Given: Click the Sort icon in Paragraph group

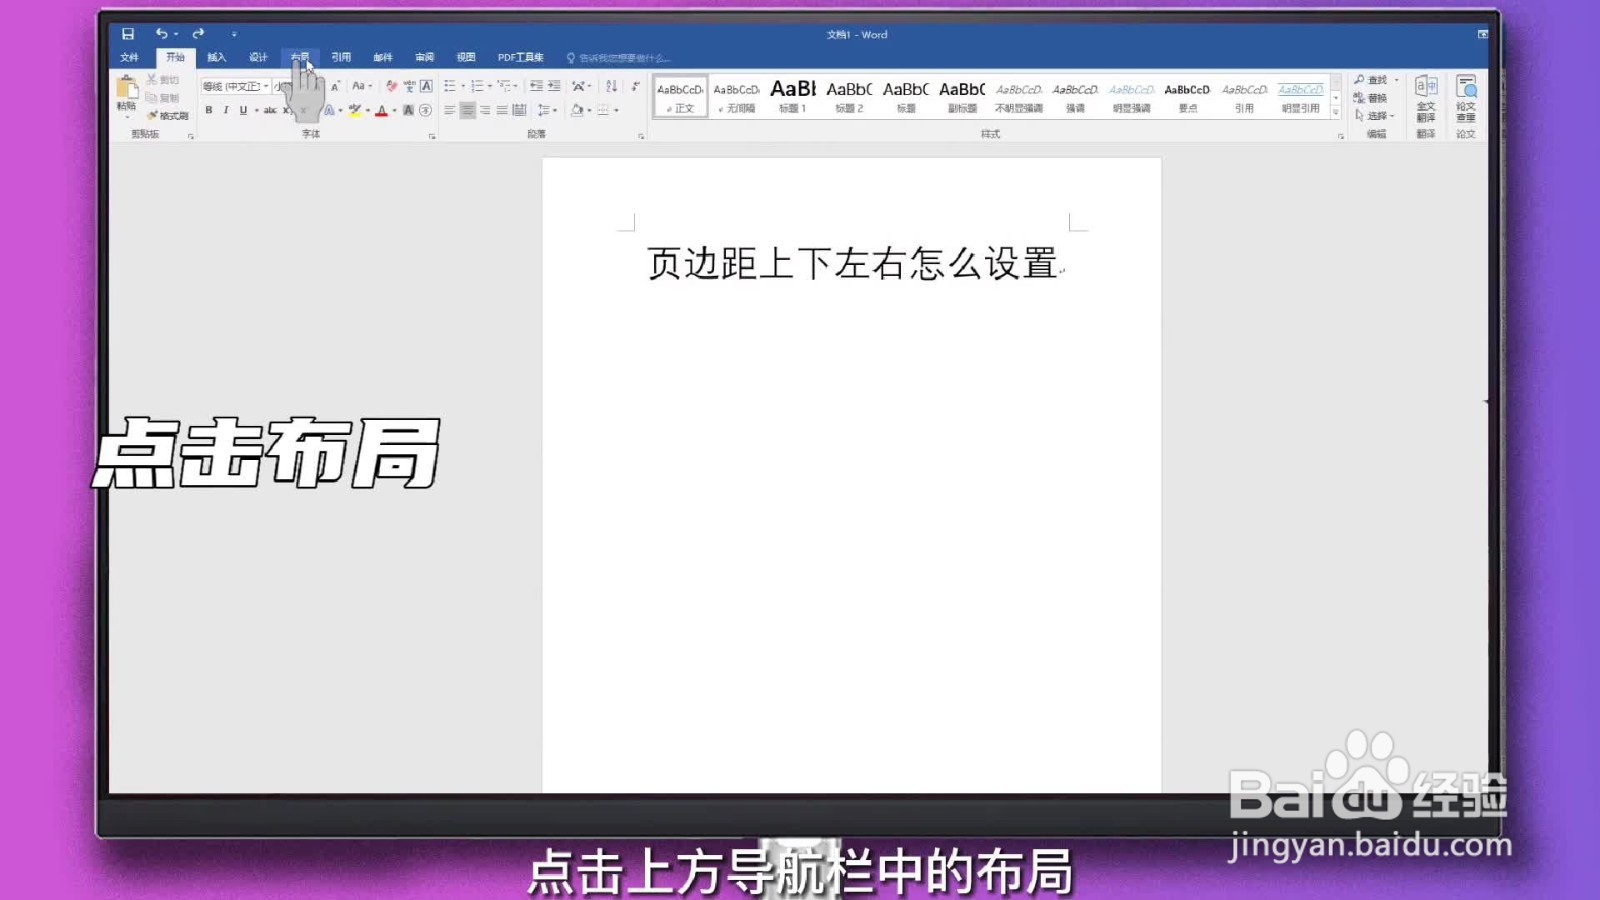Looking at the screenshot, I should (x=611, y=86).
